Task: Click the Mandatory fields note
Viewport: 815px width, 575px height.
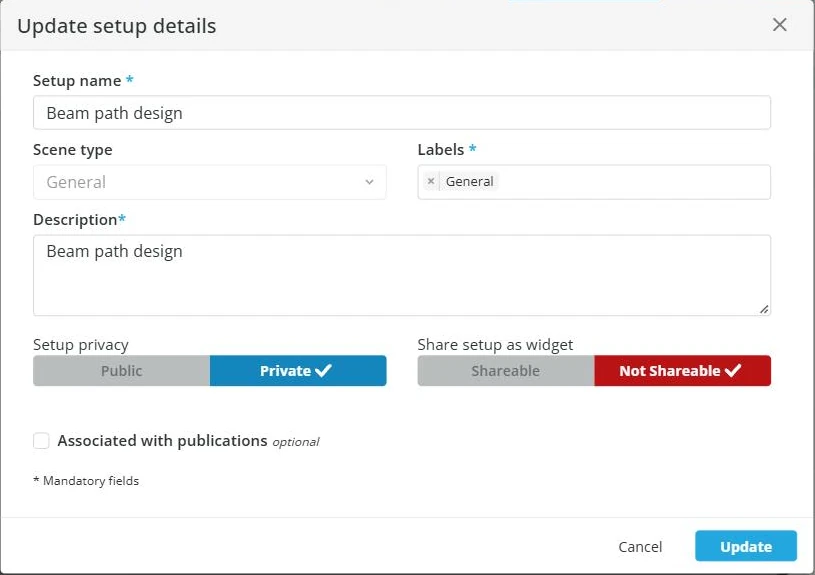Action: tap(86, 481)
